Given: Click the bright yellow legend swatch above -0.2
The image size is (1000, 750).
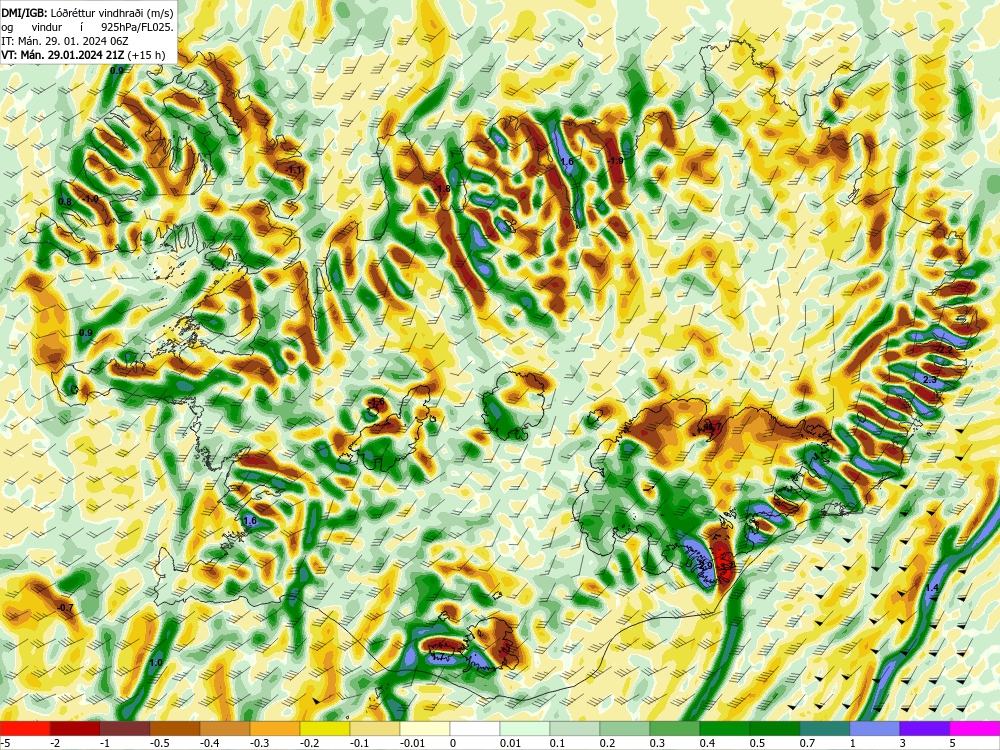Looking at the screenshot, I should (325, 728).
